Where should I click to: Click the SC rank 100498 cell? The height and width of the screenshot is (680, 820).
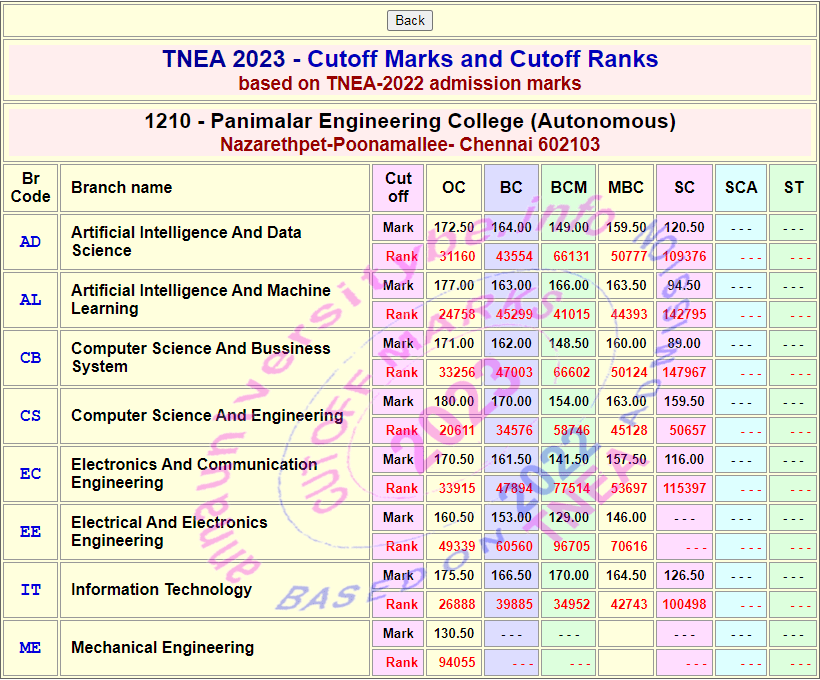pyautogui.click(x=685, y=605)
